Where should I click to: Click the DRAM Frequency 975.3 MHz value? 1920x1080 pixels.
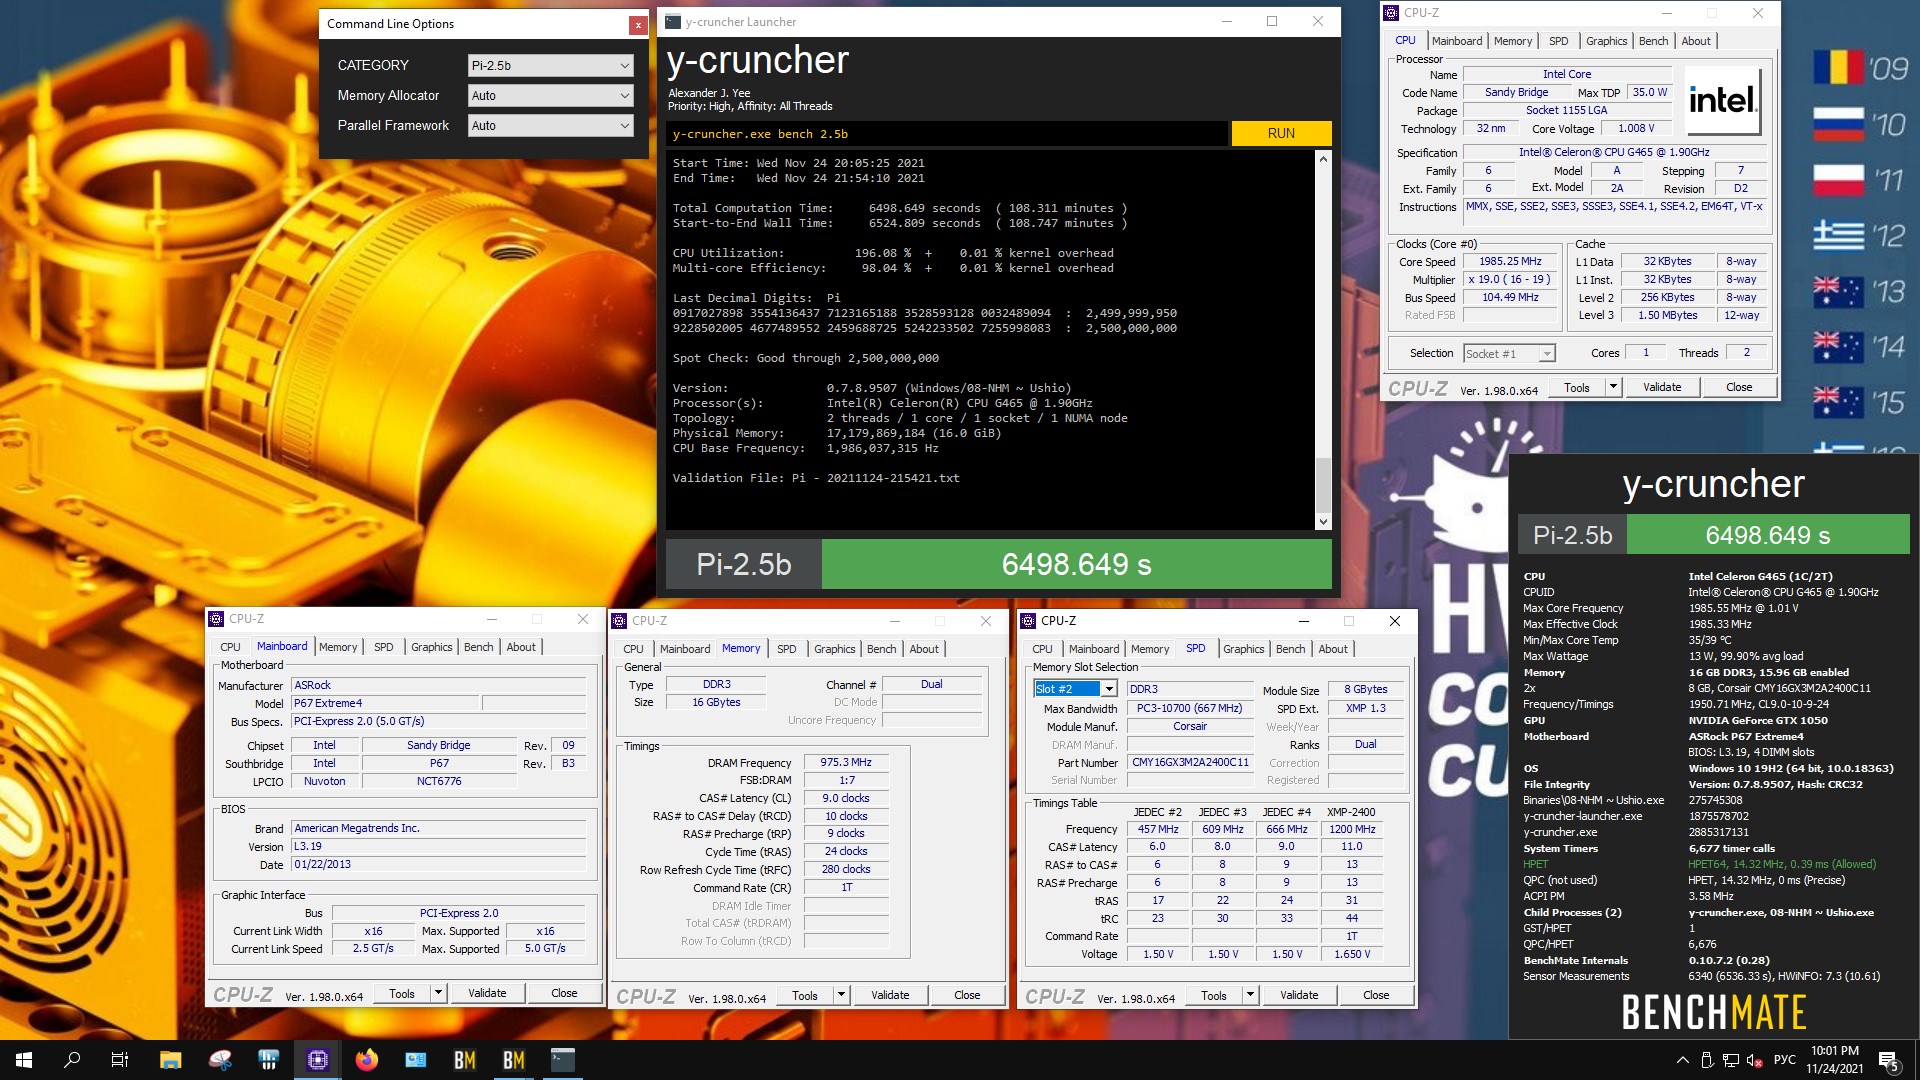tap(846, 762)
